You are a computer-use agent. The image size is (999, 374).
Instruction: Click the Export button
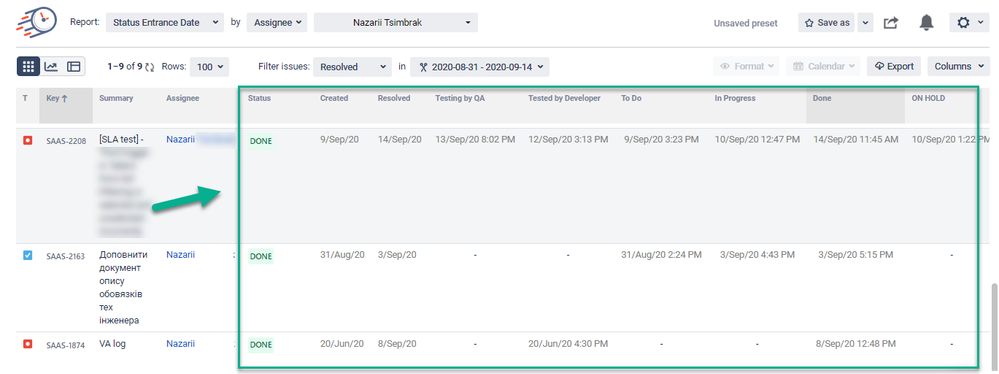[x=895, y=66]
